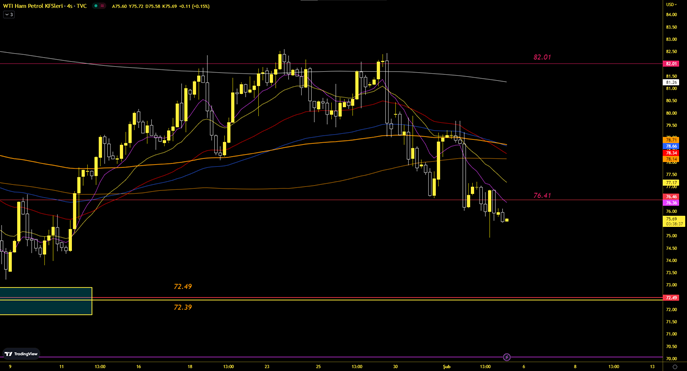Viewport: 687px width, 371px height.
Task: Click the 82.01 horizontal line text label
Action: pos(542,57)
